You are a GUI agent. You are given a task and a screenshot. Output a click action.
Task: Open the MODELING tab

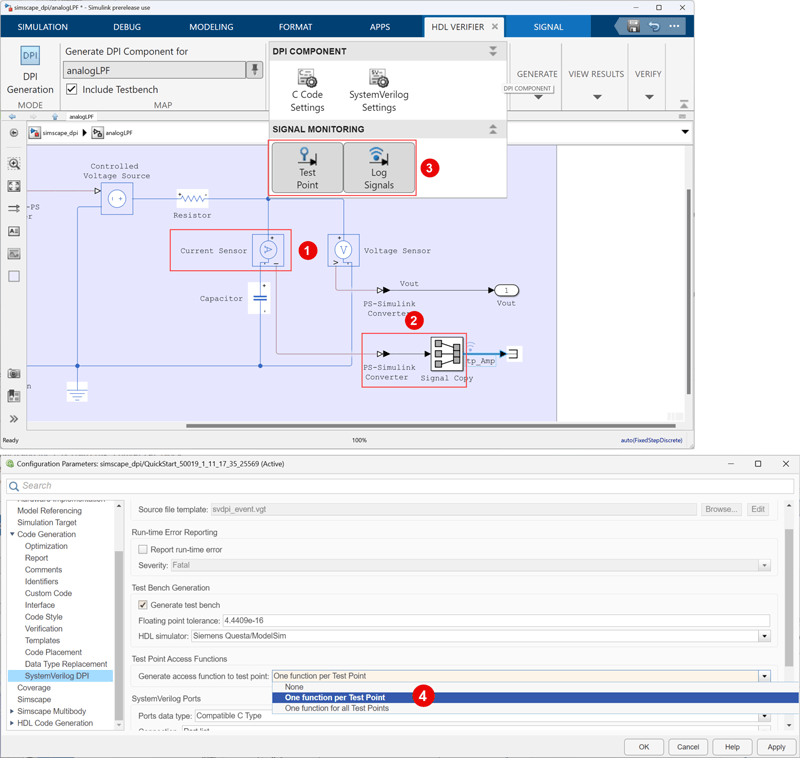(x=211, y=27)
